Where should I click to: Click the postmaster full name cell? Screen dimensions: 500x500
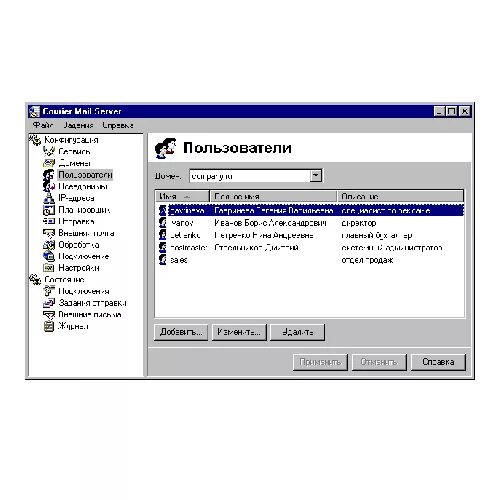click(256, 248)
